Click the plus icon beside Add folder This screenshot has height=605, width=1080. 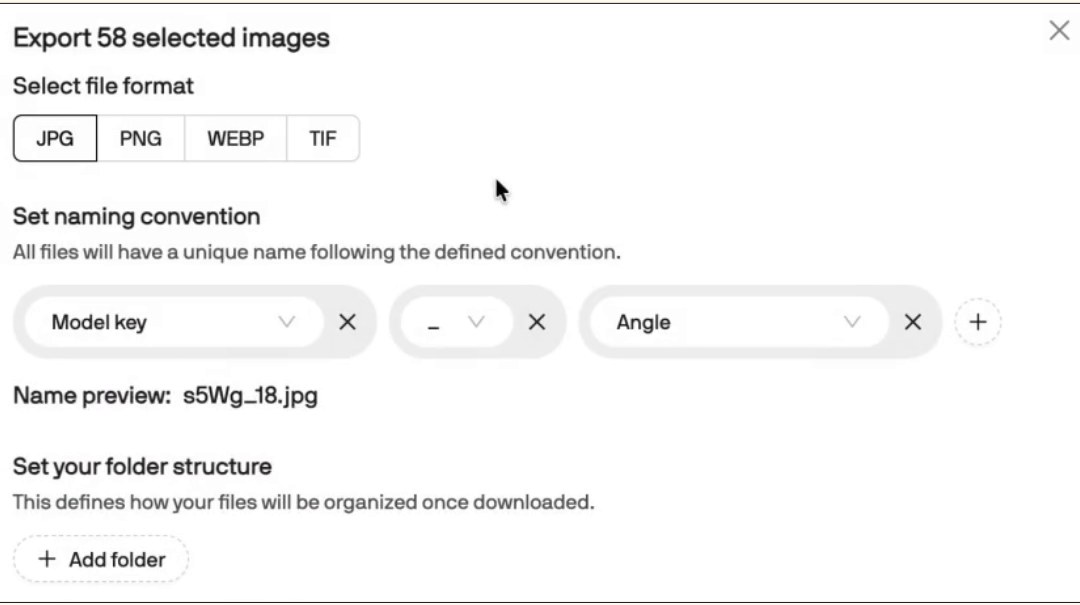pyautogui.click(x=47, y=559)
